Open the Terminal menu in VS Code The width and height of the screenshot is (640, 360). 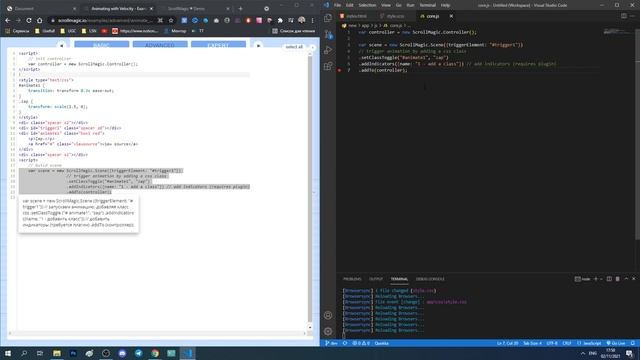coord(427,5)
